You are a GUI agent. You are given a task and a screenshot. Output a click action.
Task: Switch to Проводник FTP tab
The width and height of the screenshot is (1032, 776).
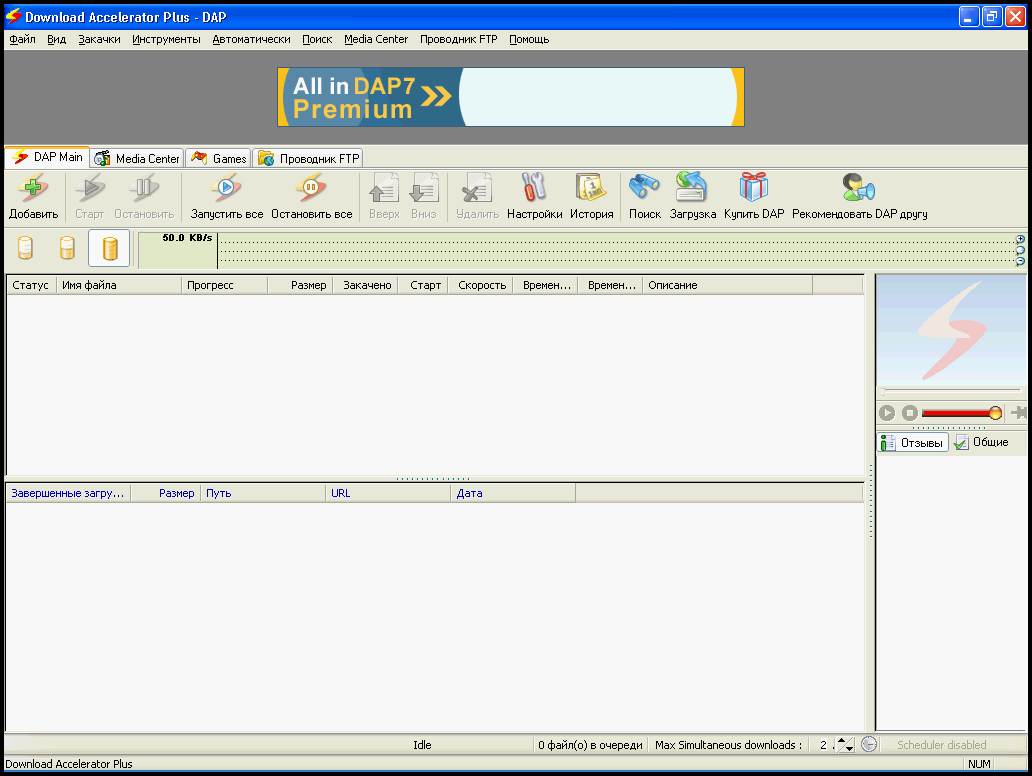[x=309, y=159]
